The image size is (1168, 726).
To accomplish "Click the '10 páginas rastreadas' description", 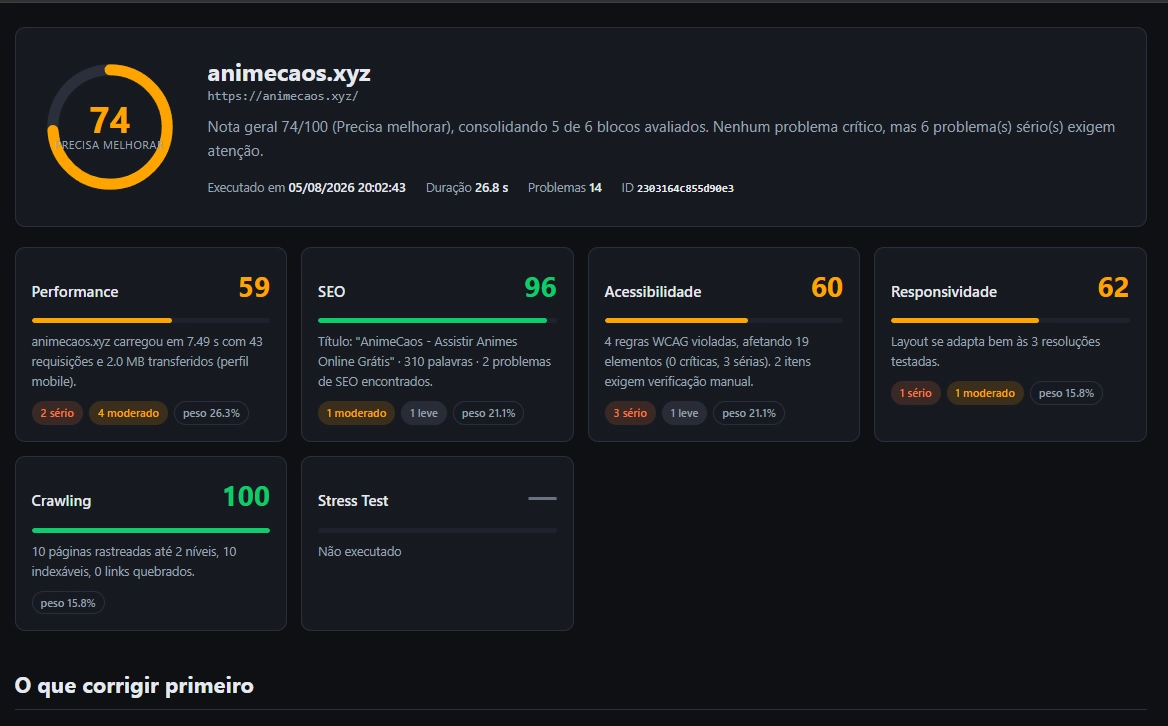I will tap(134, 561).
